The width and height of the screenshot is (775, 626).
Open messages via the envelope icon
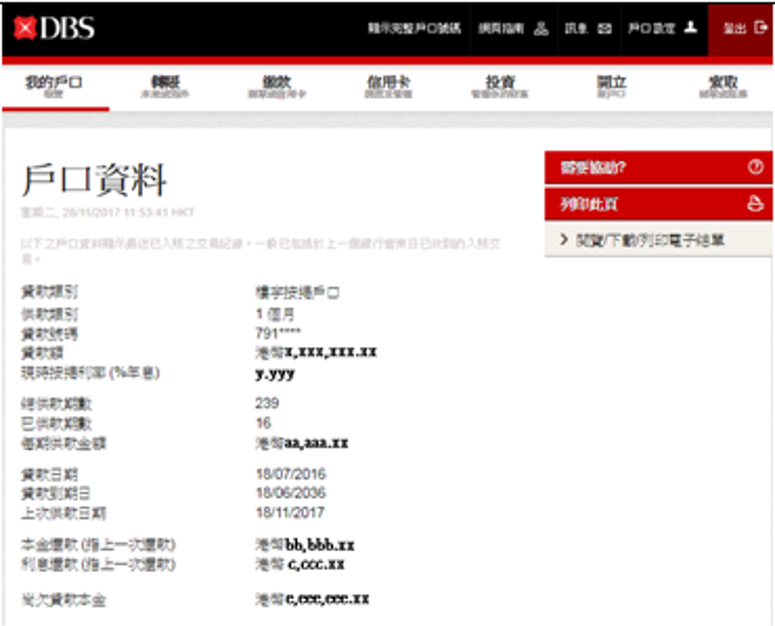(x=604, y=29)
